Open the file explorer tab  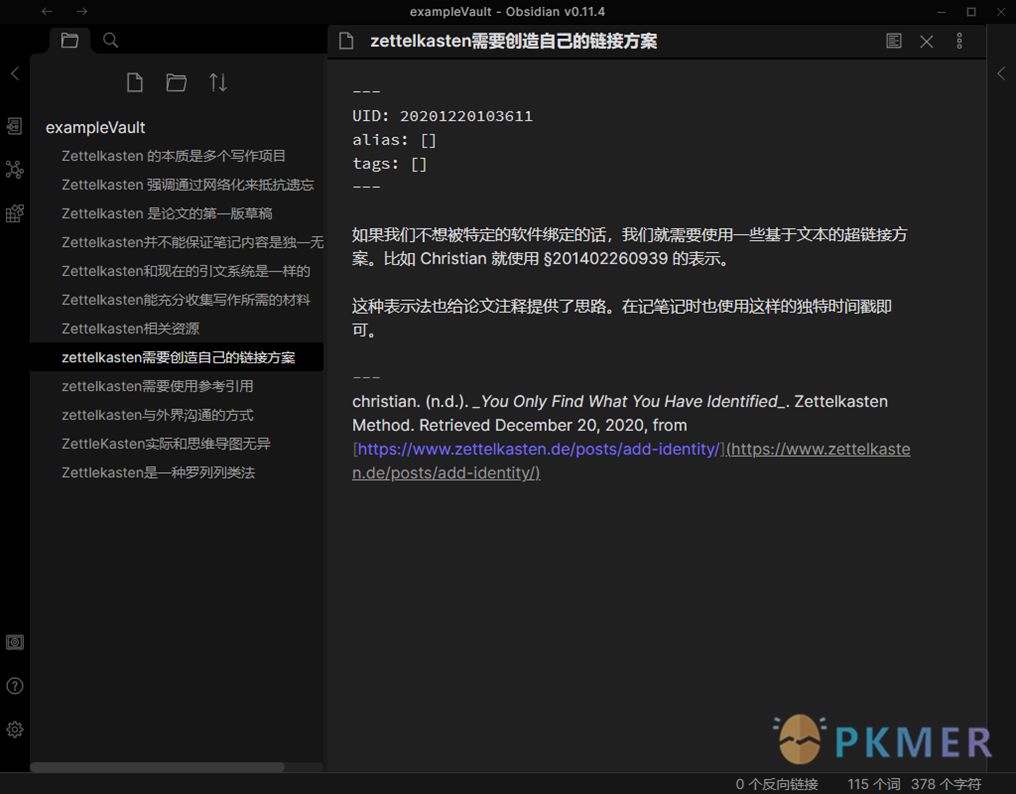70,40
